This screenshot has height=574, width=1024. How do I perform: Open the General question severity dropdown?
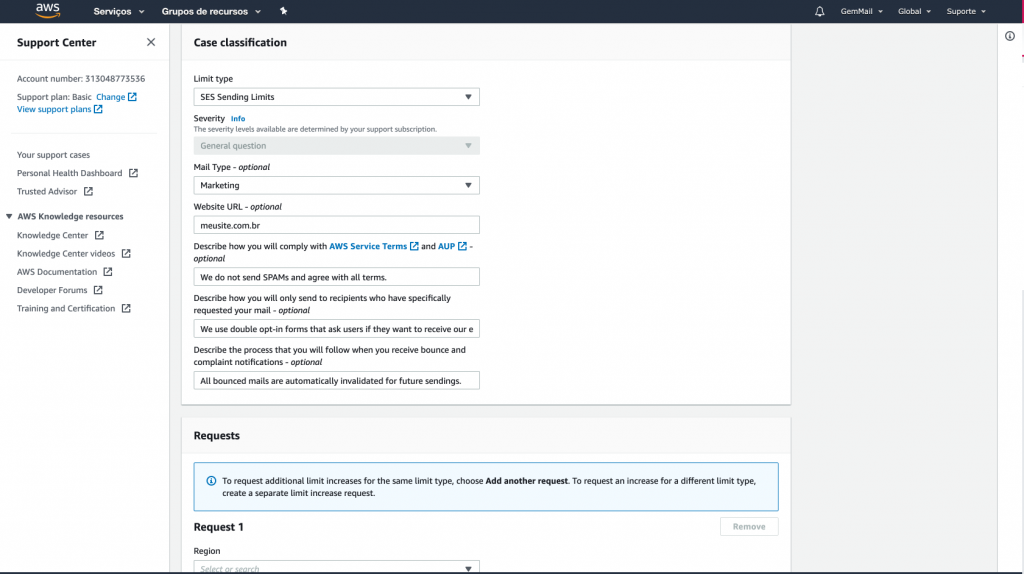tap(336, 146)
